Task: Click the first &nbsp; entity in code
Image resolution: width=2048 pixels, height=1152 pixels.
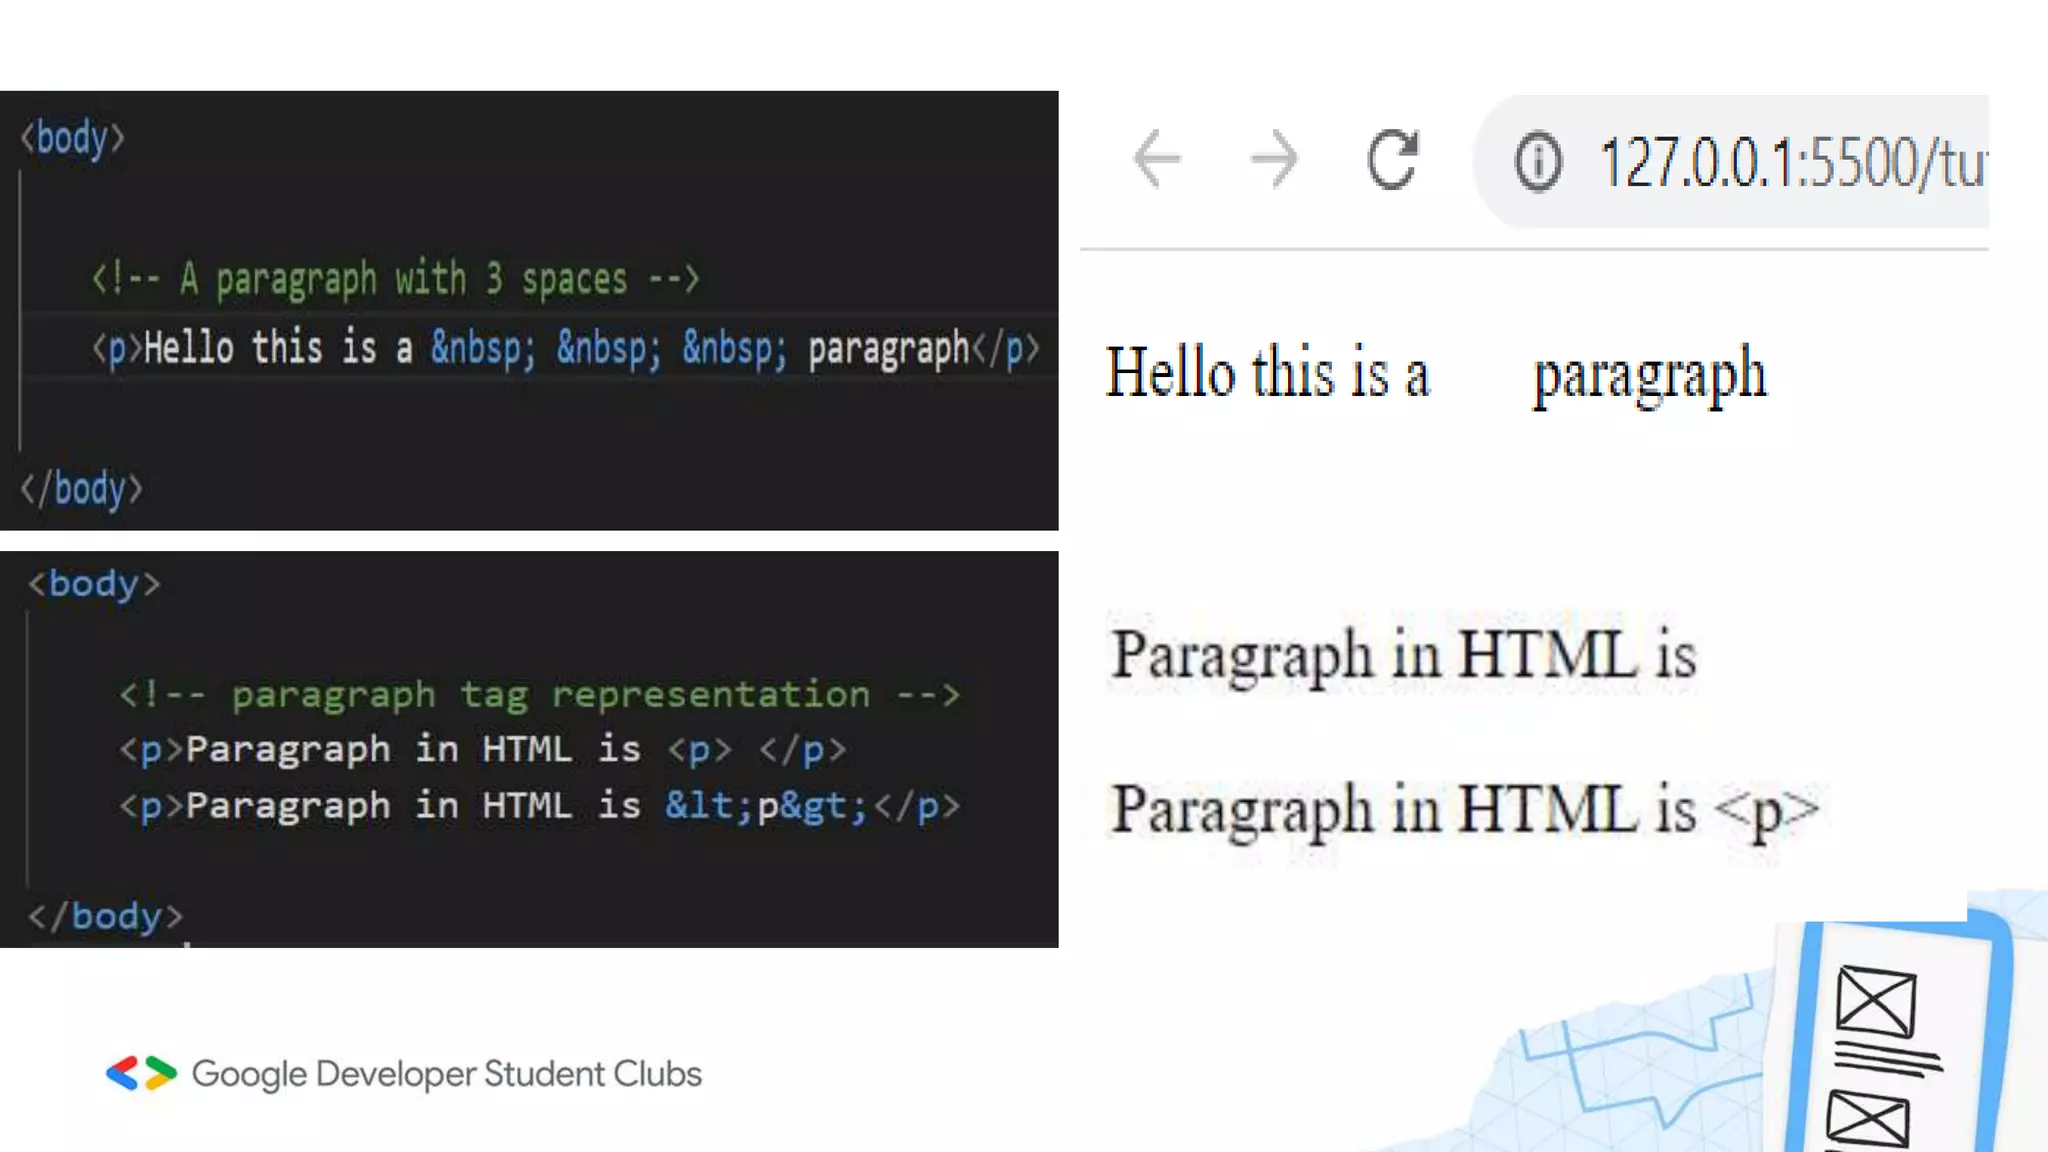Action: pyautogui.click(x=483, y=348)
